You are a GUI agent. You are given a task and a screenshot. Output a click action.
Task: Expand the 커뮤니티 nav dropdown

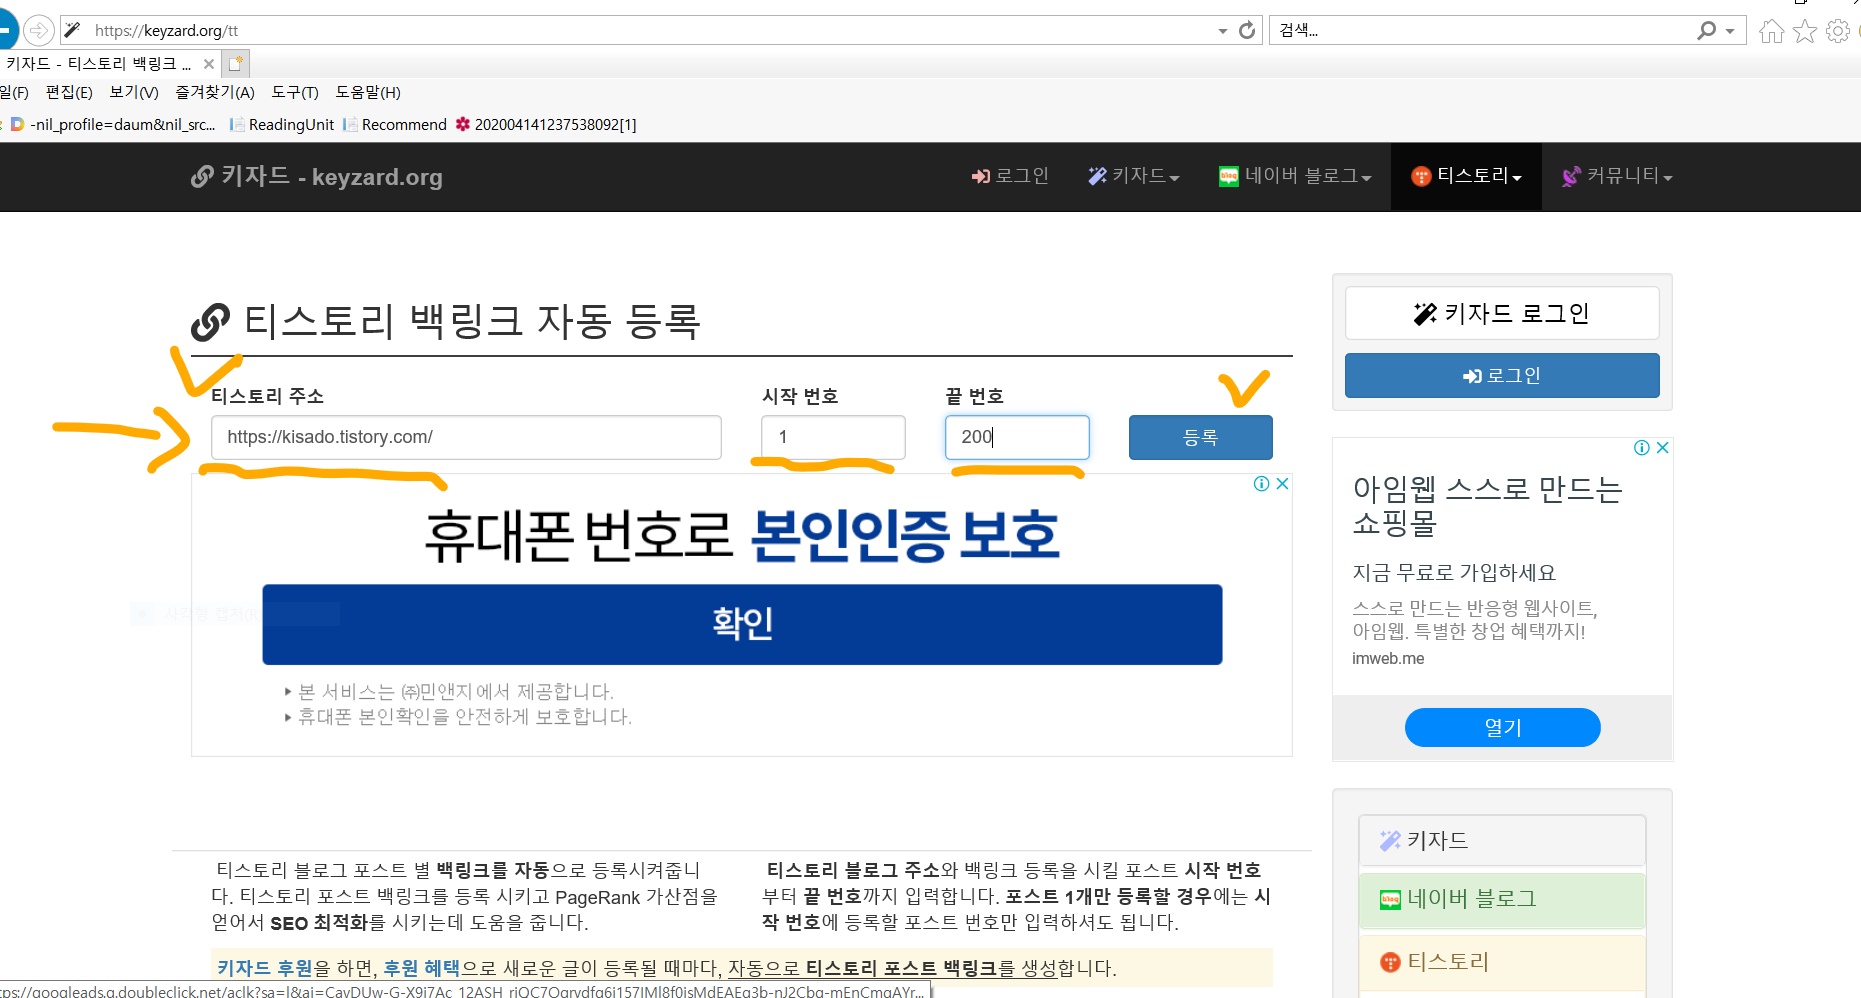pos(1617,176)
